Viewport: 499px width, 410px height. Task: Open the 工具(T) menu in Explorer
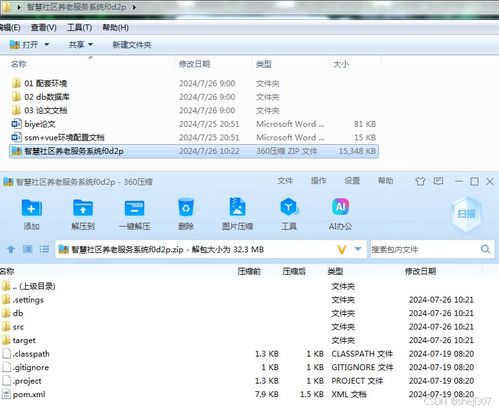point(79,28)
